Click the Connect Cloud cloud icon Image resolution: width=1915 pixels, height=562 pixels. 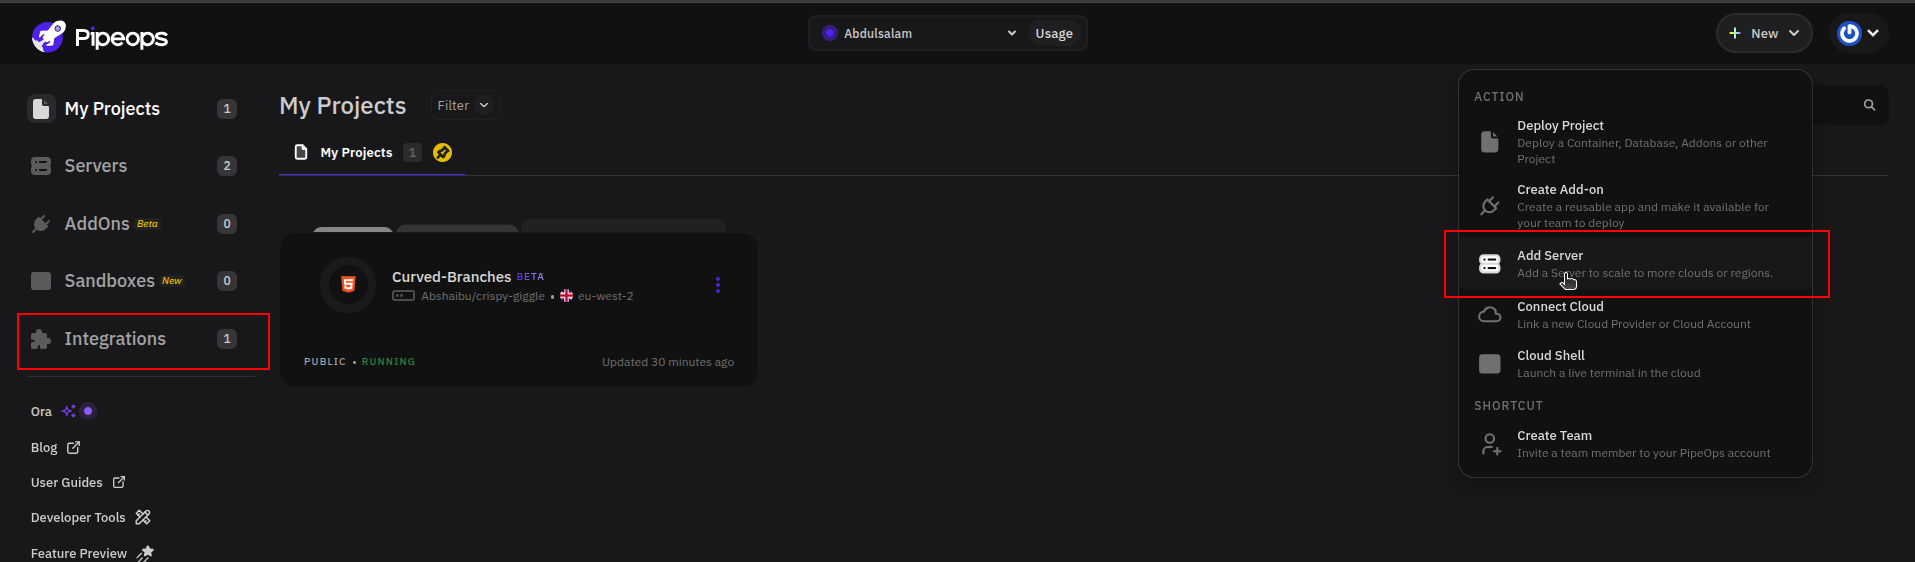click(x=1490, y=315)
